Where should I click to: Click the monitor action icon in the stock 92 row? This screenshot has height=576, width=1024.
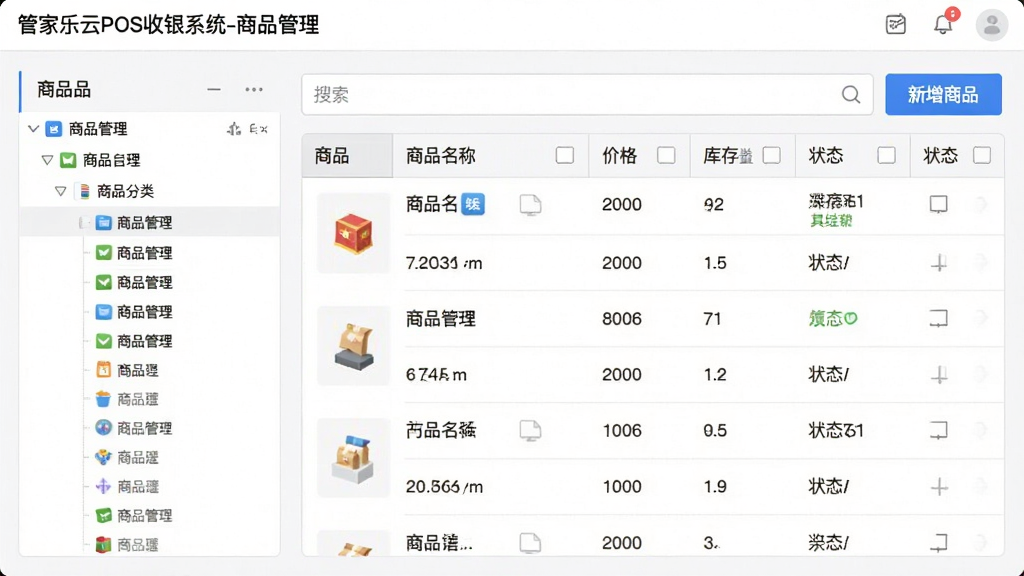pyautogui.click(x=938, y=204)
